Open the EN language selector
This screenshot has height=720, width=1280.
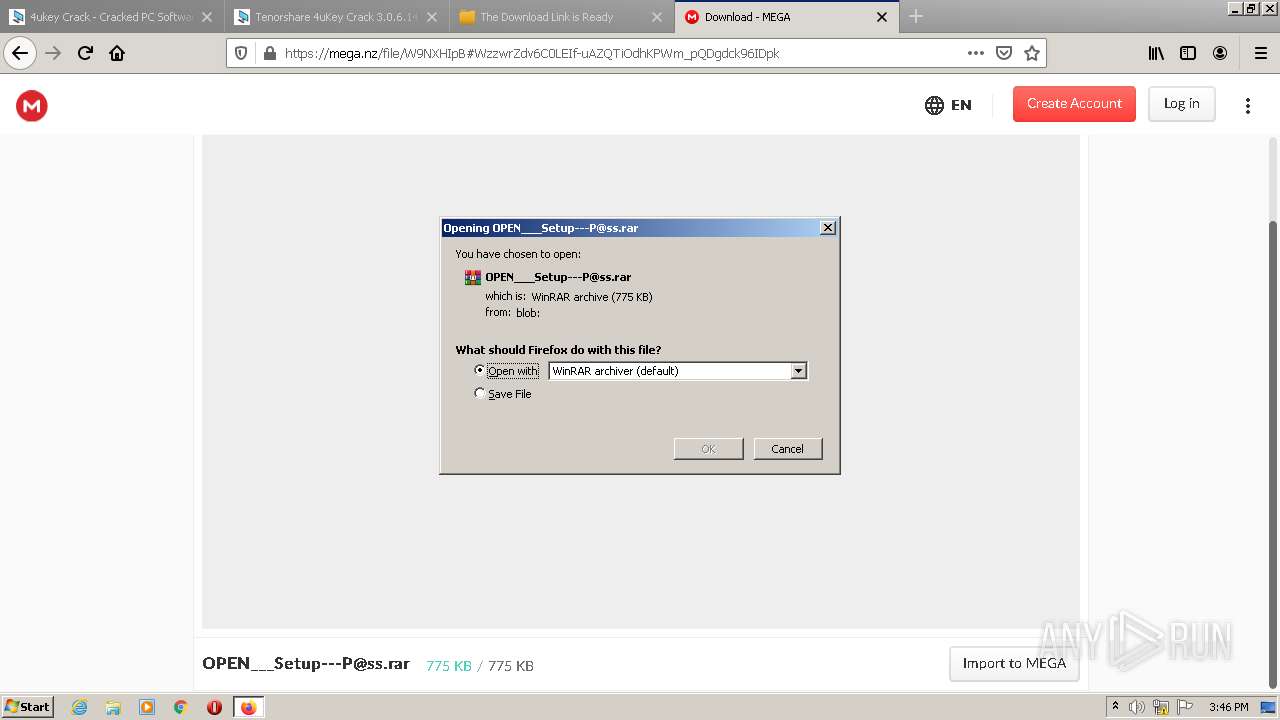click(948, 105)
